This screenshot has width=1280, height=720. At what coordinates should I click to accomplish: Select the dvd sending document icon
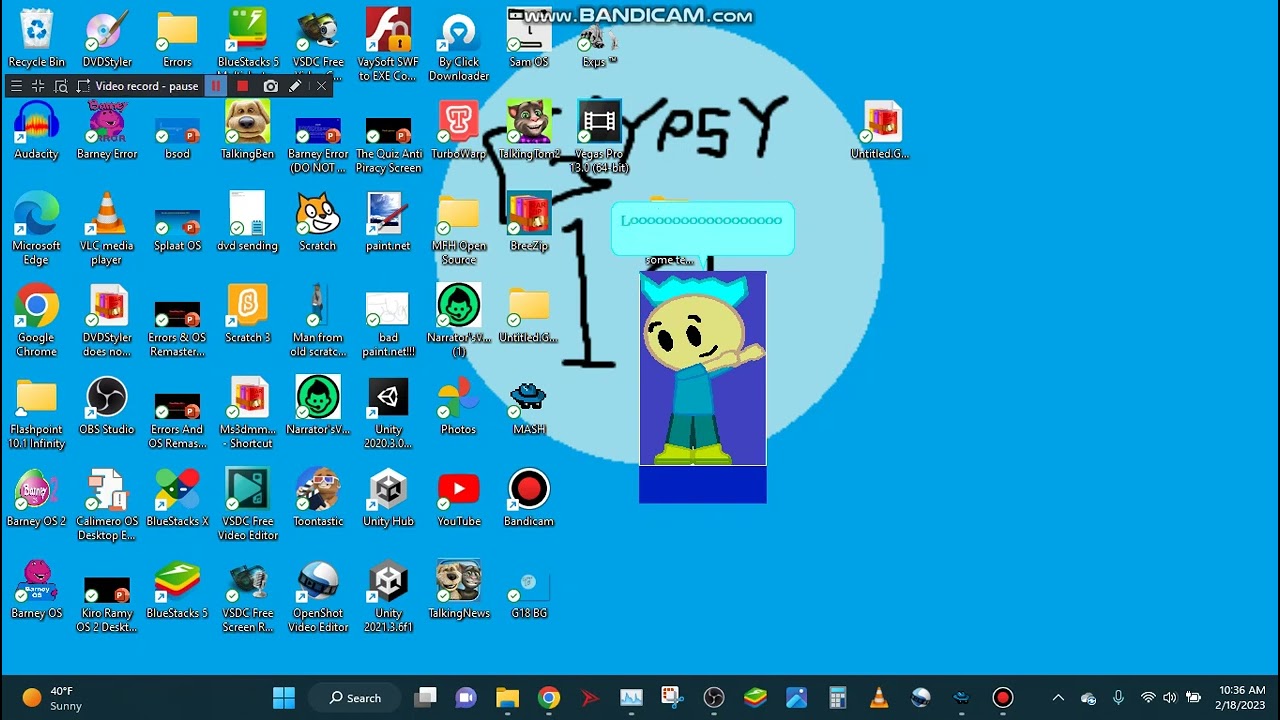click(248, 222)
